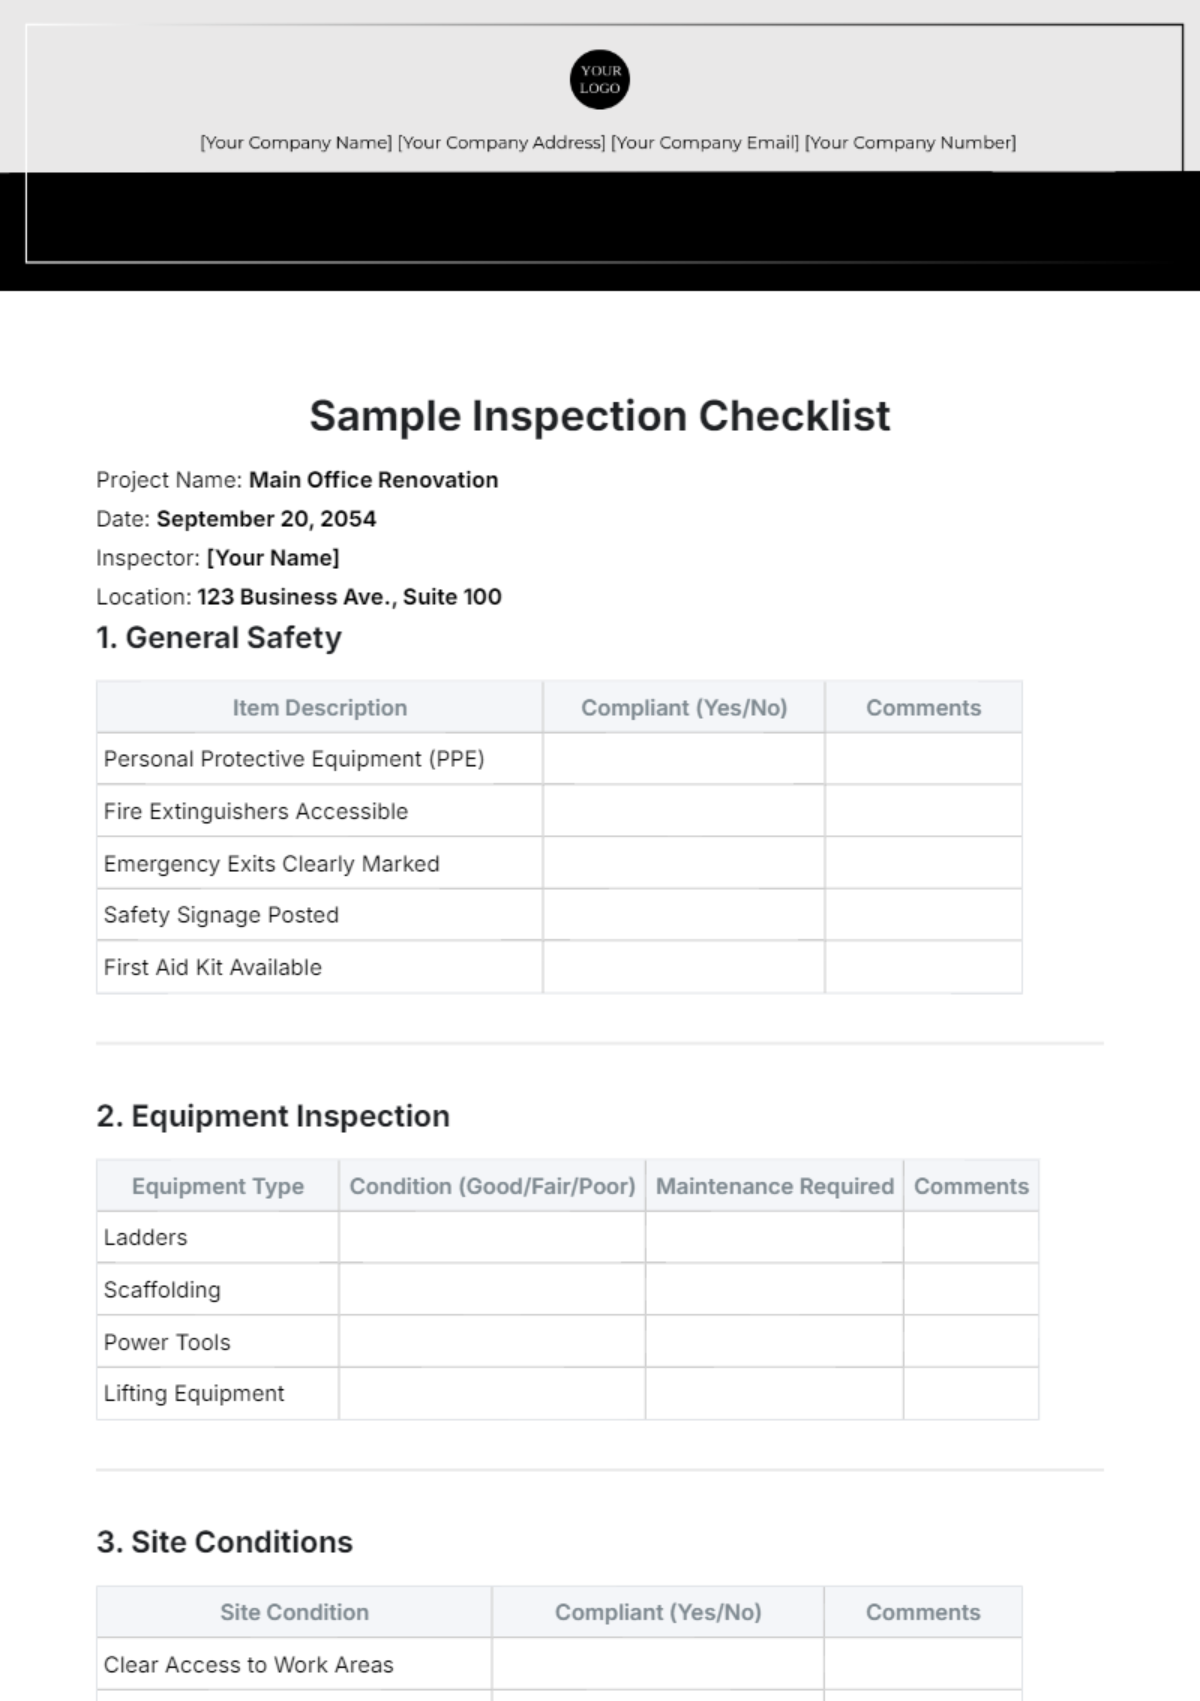The height and width of the screenshot is (1701, 1200).
Task: Click the Condition (Good/Fair/Poor) column header
Action: (x=492, y=1186)
